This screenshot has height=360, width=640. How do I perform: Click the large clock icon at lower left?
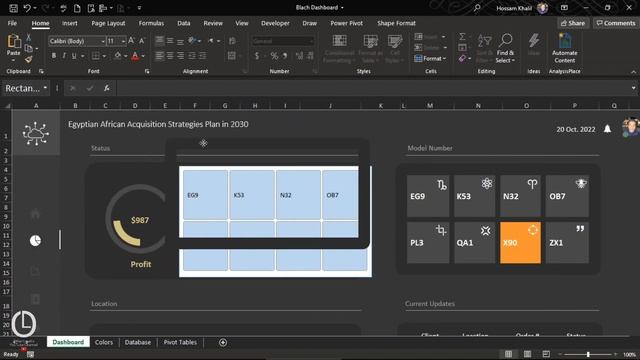click(x=24, y=324)
